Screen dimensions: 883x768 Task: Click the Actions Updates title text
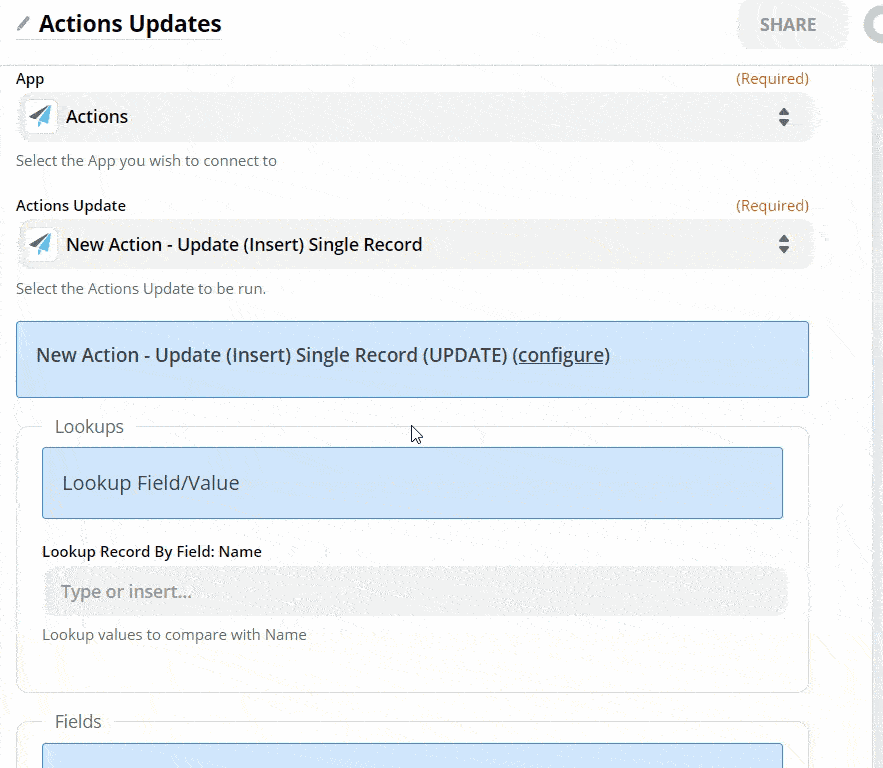click(130, 24)
